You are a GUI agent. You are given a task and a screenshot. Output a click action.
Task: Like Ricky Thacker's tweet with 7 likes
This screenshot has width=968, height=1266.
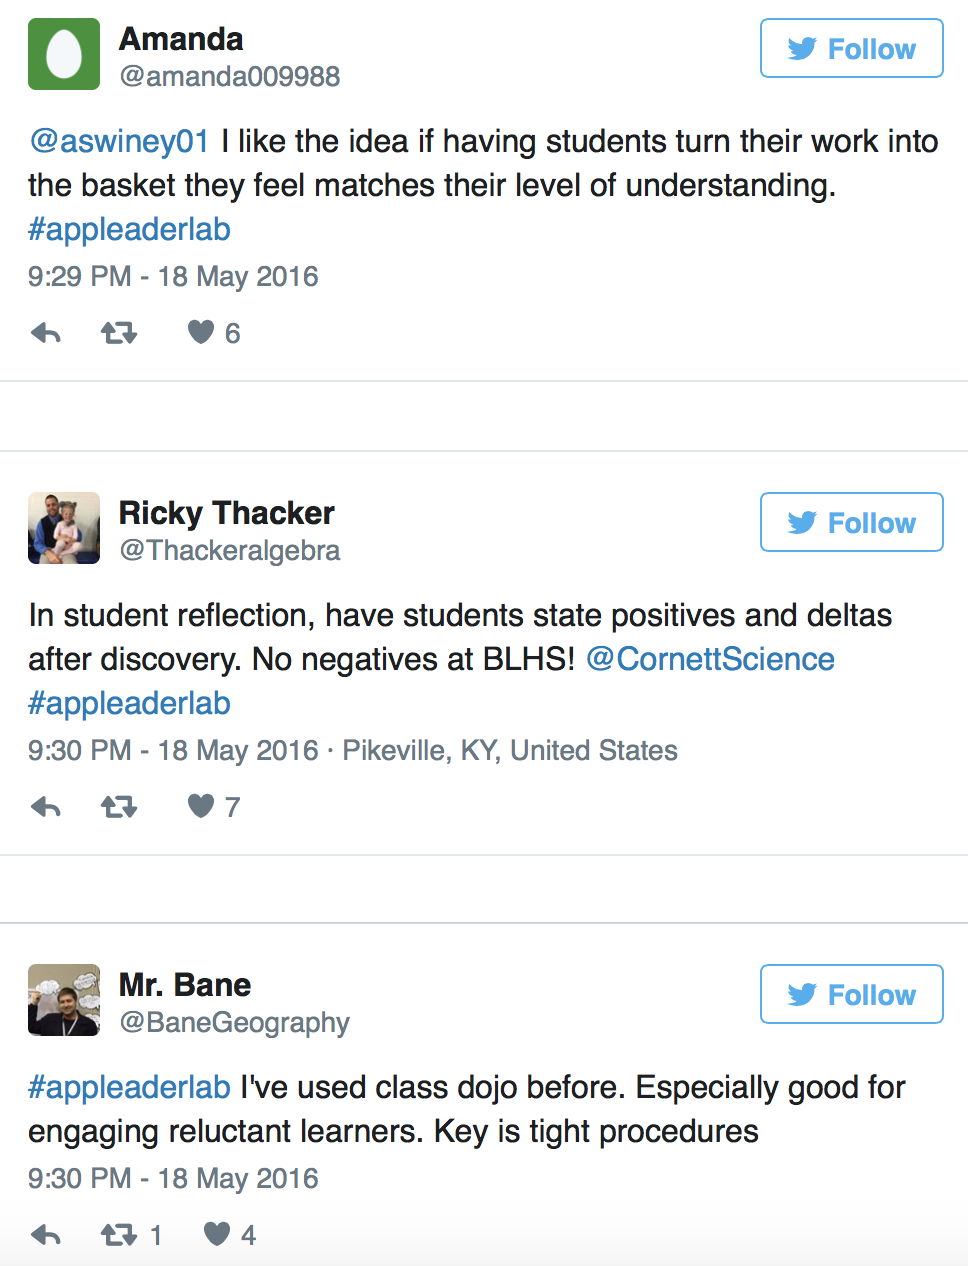(201, 806)
